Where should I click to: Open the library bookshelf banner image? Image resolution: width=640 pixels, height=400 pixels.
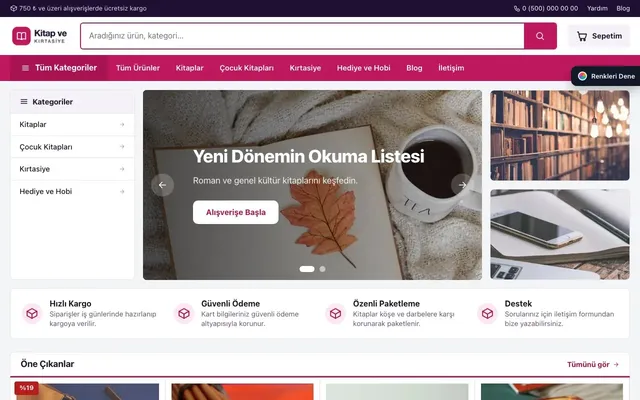[x=560, y=136]
